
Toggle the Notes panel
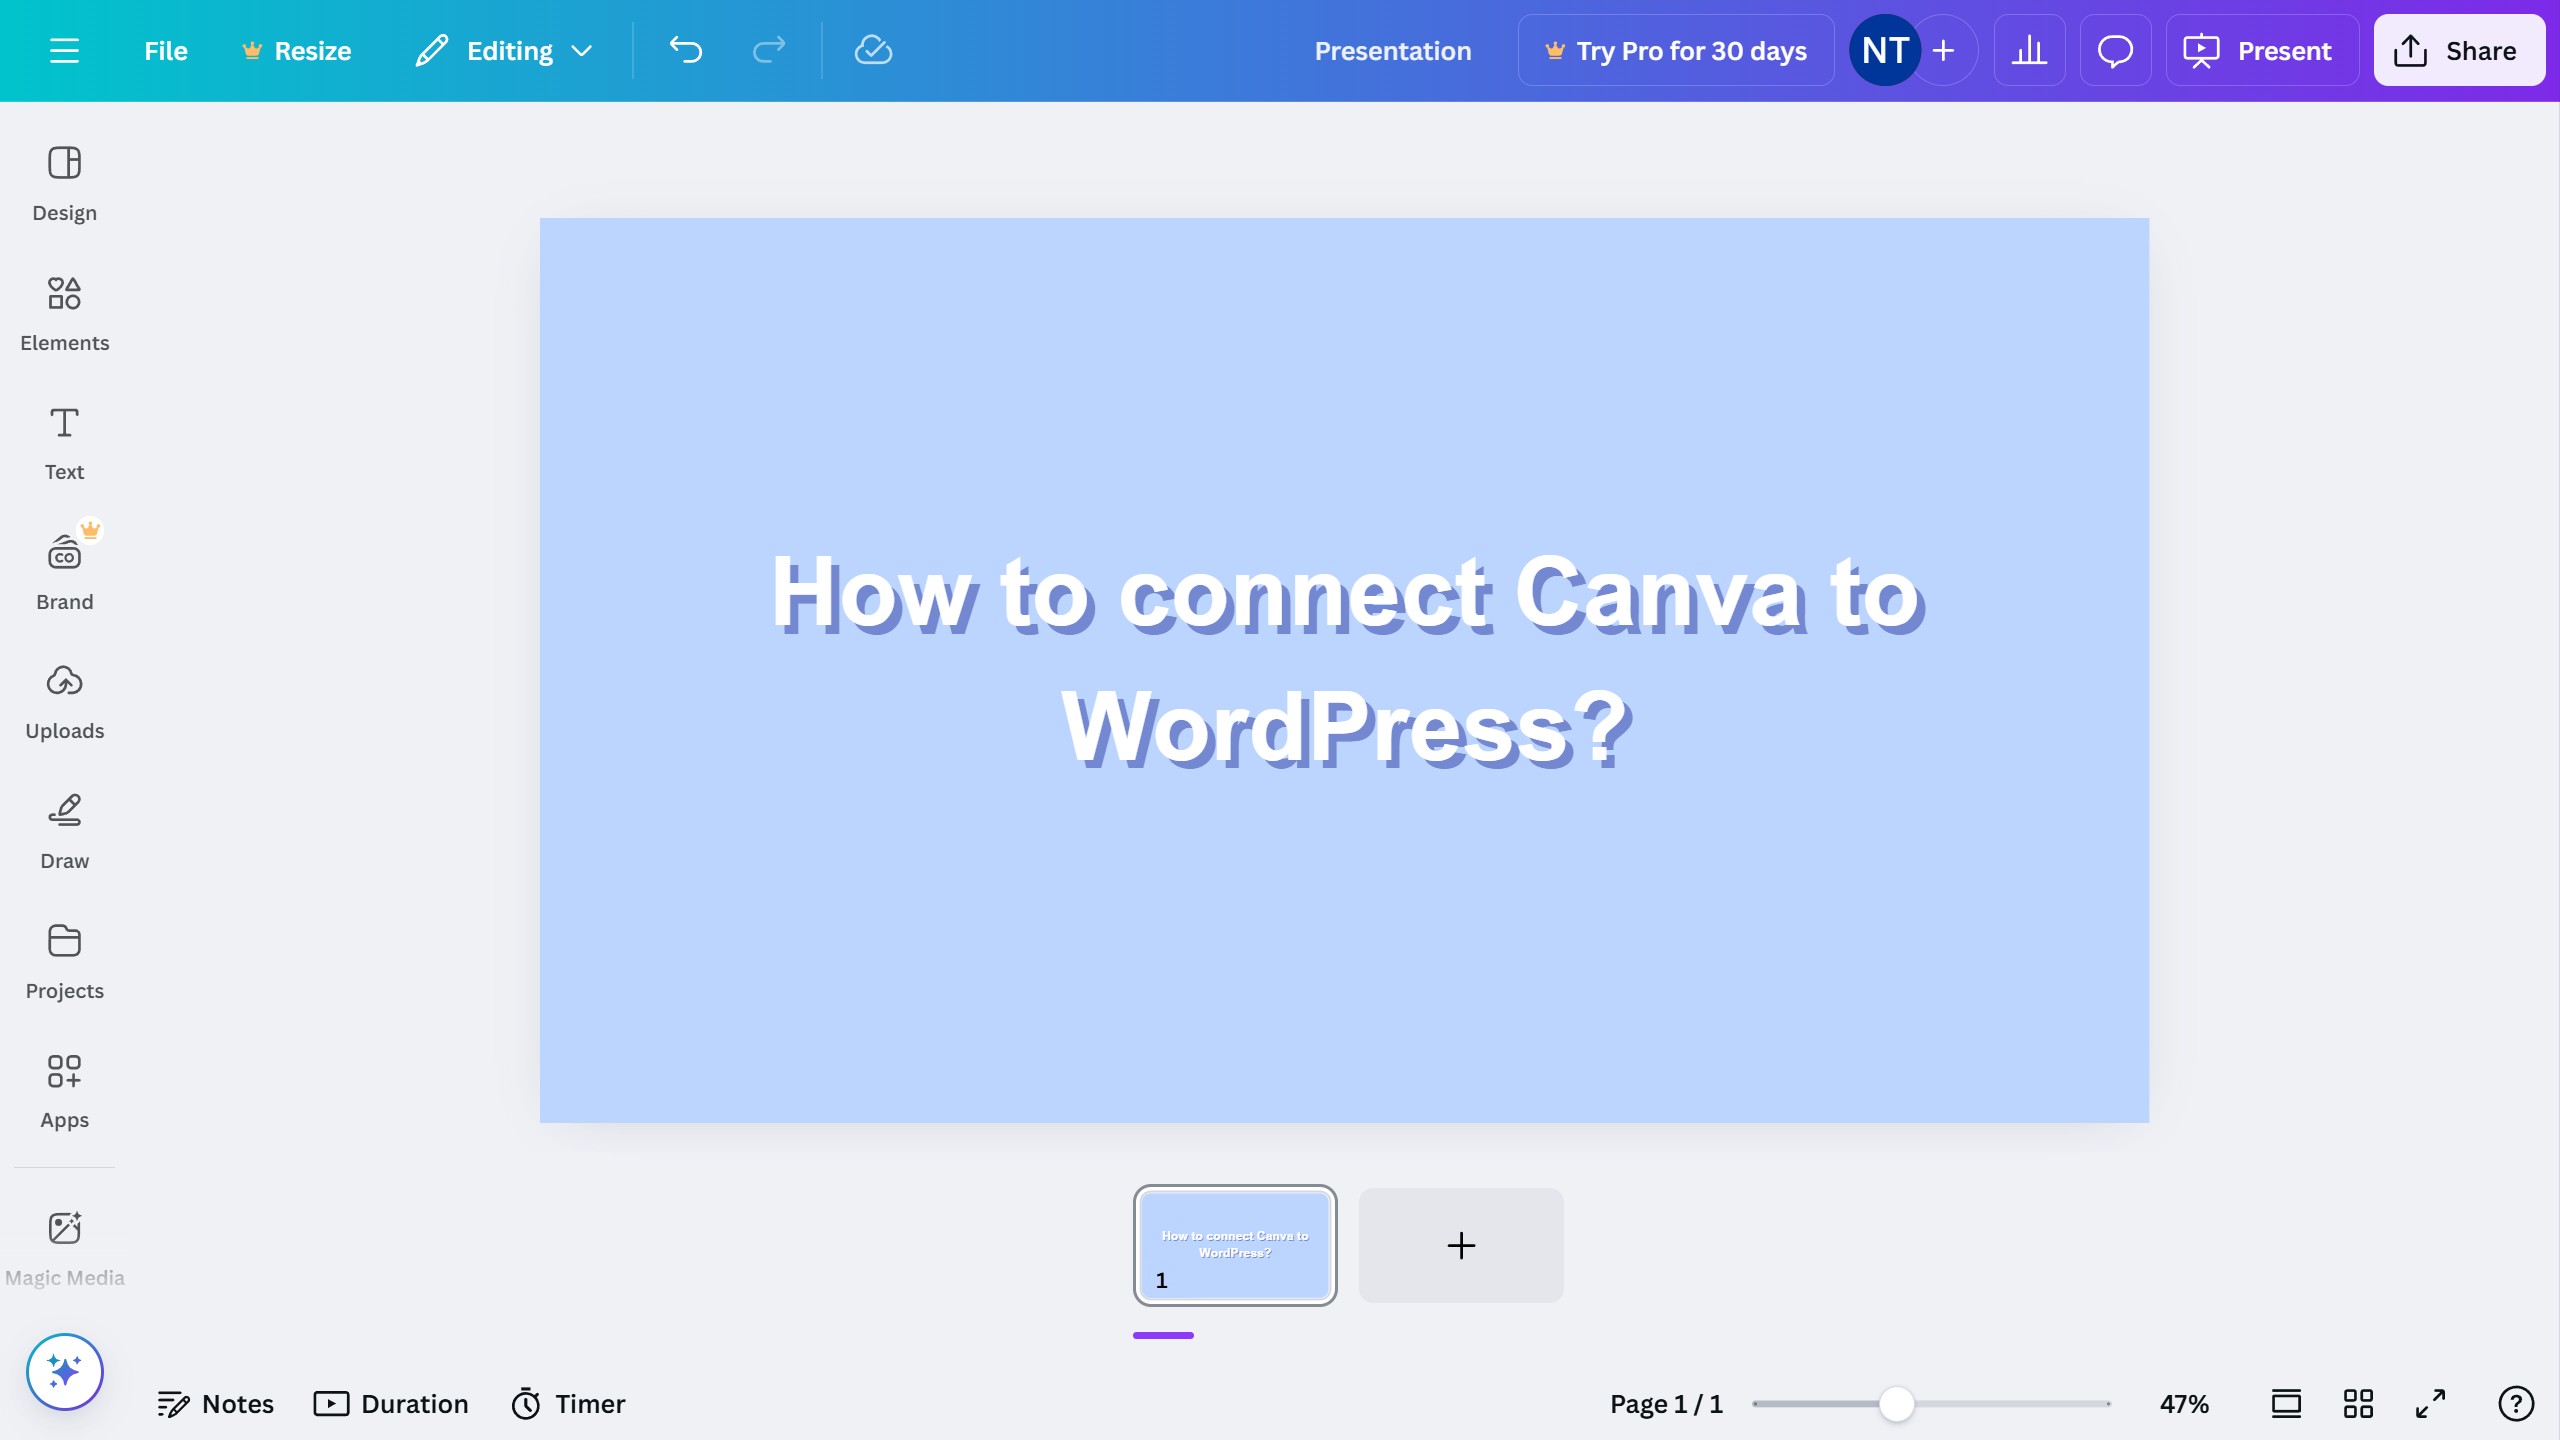click(216, 1403)
